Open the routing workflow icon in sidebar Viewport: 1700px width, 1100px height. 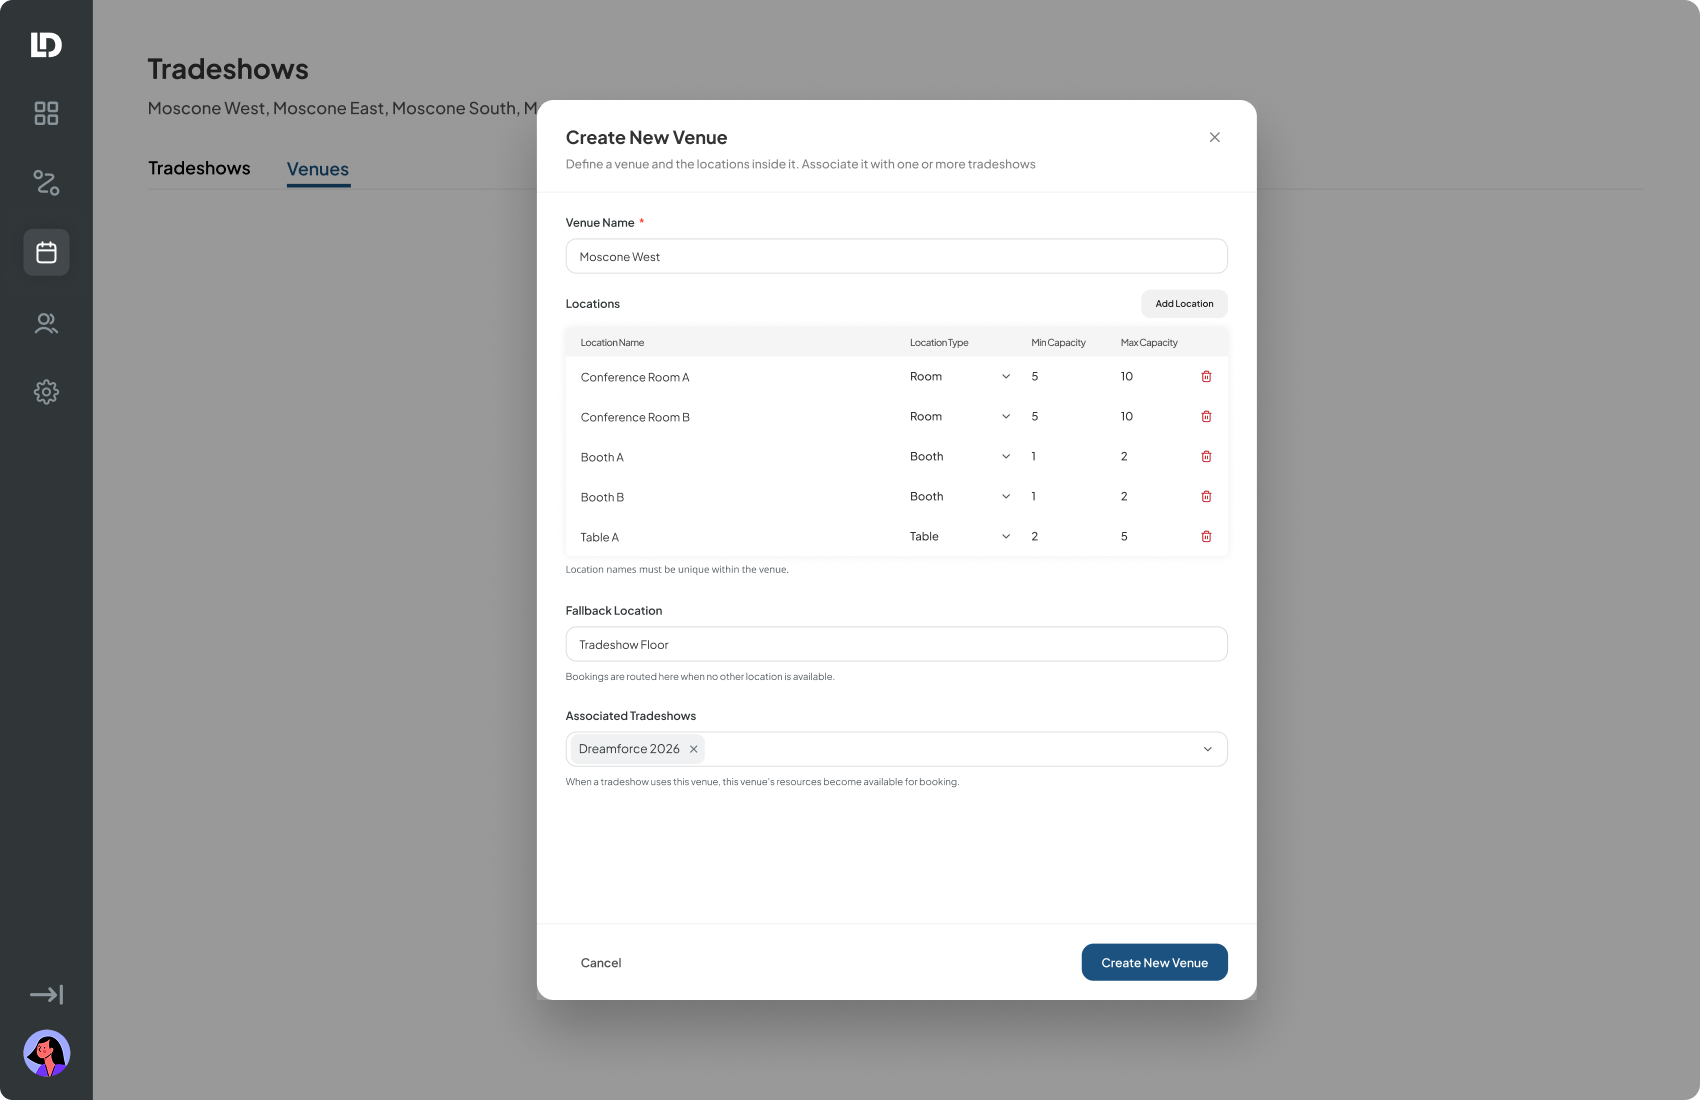[46, 183]
